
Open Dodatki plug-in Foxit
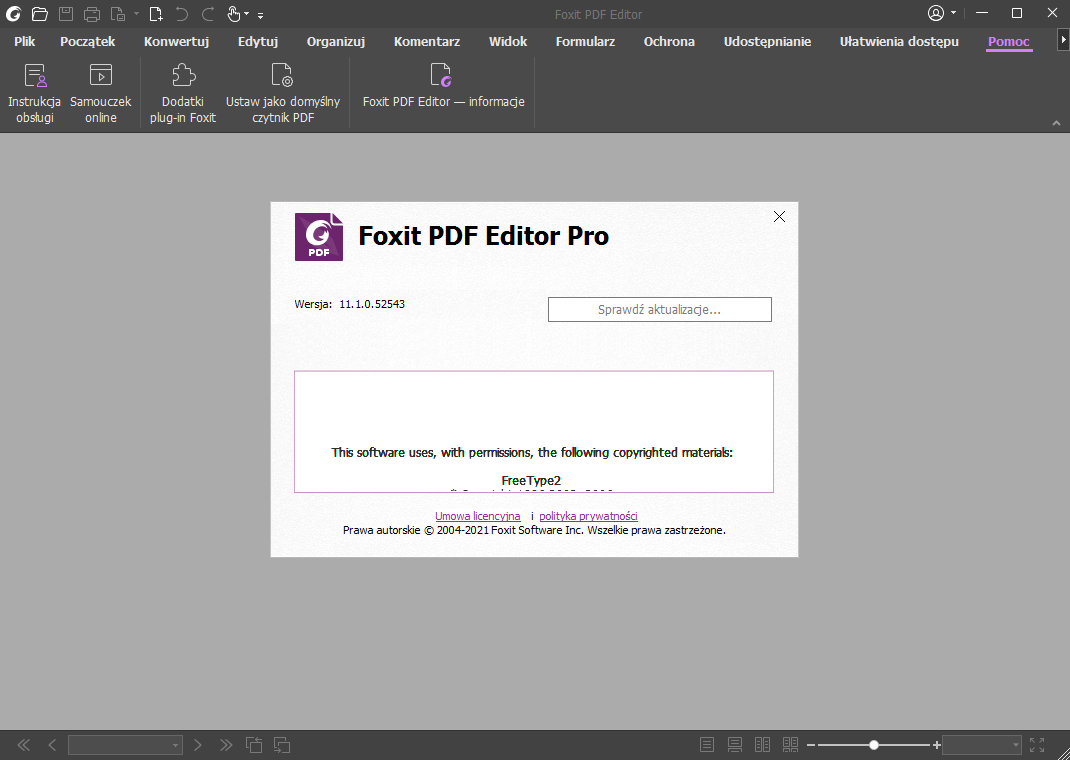coord(183,93)
